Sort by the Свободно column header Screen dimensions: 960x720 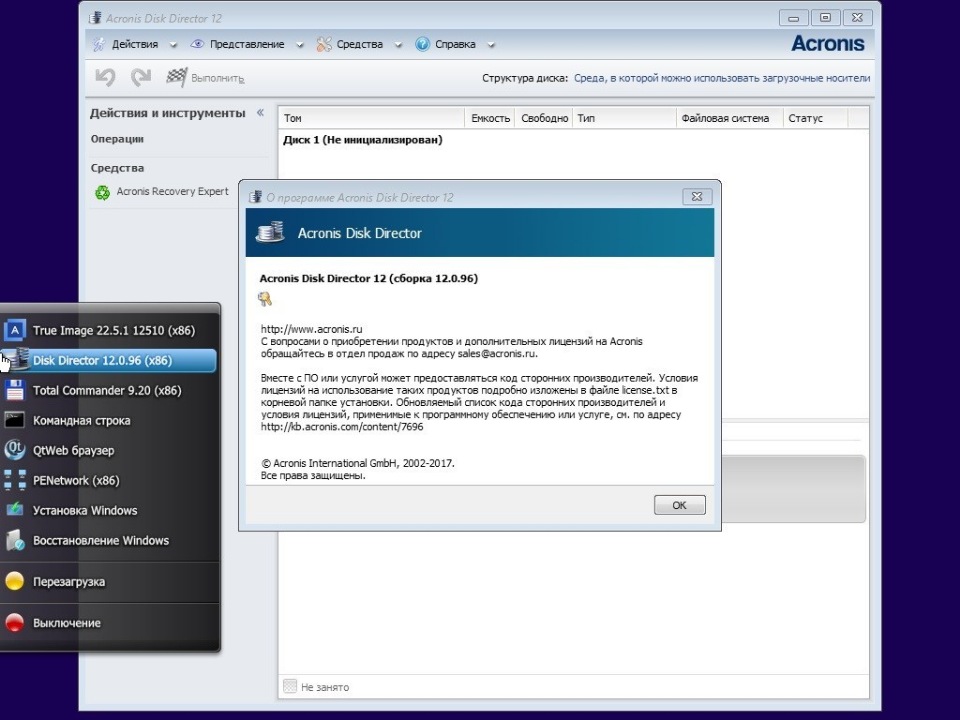coord(544,118)
